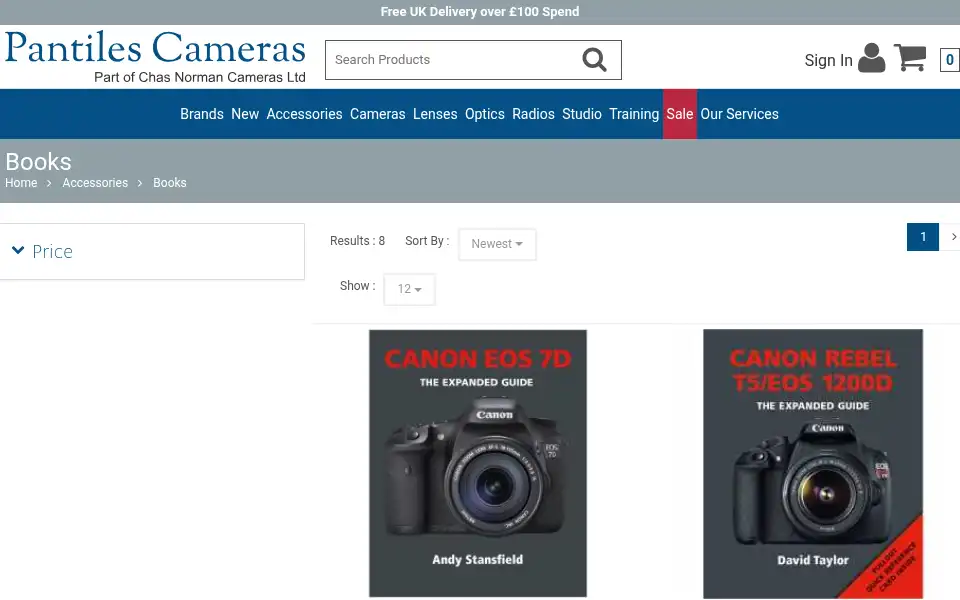Open the Sale menu item
The width and height of the screenshot is (960, 600).
click(680, 114)
